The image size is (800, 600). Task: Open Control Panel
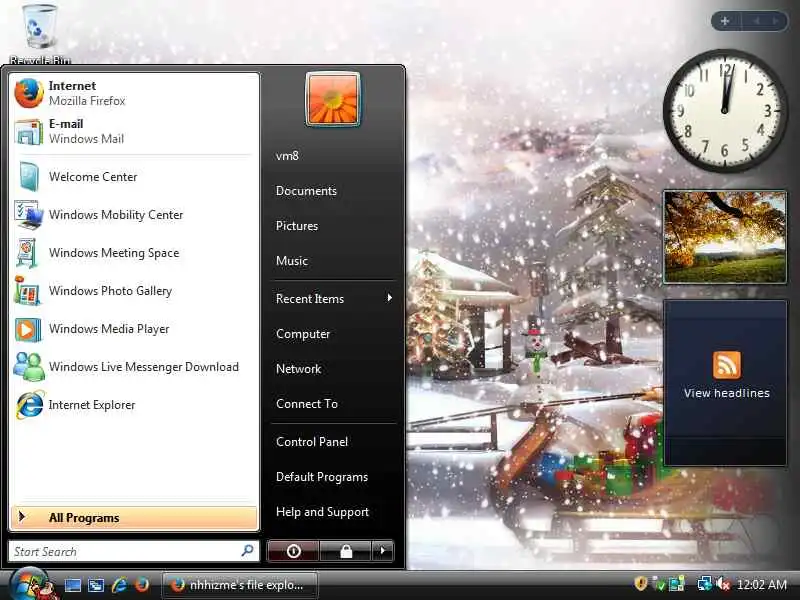334,442
